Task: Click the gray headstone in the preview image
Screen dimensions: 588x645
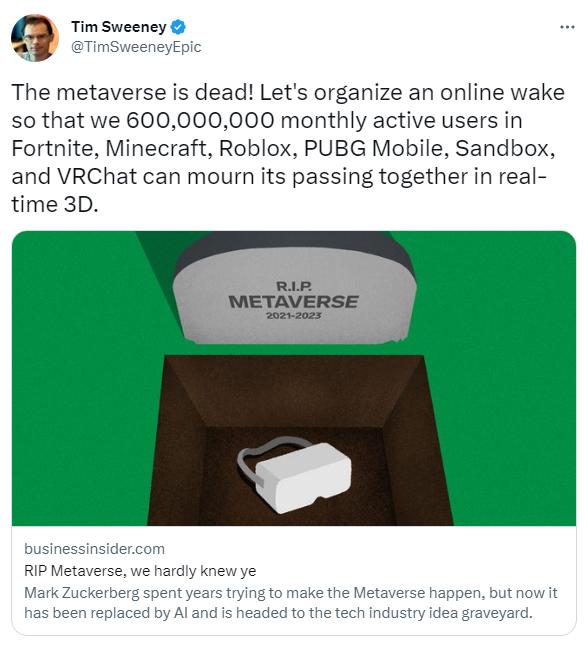Action: [x=294, y=294]
